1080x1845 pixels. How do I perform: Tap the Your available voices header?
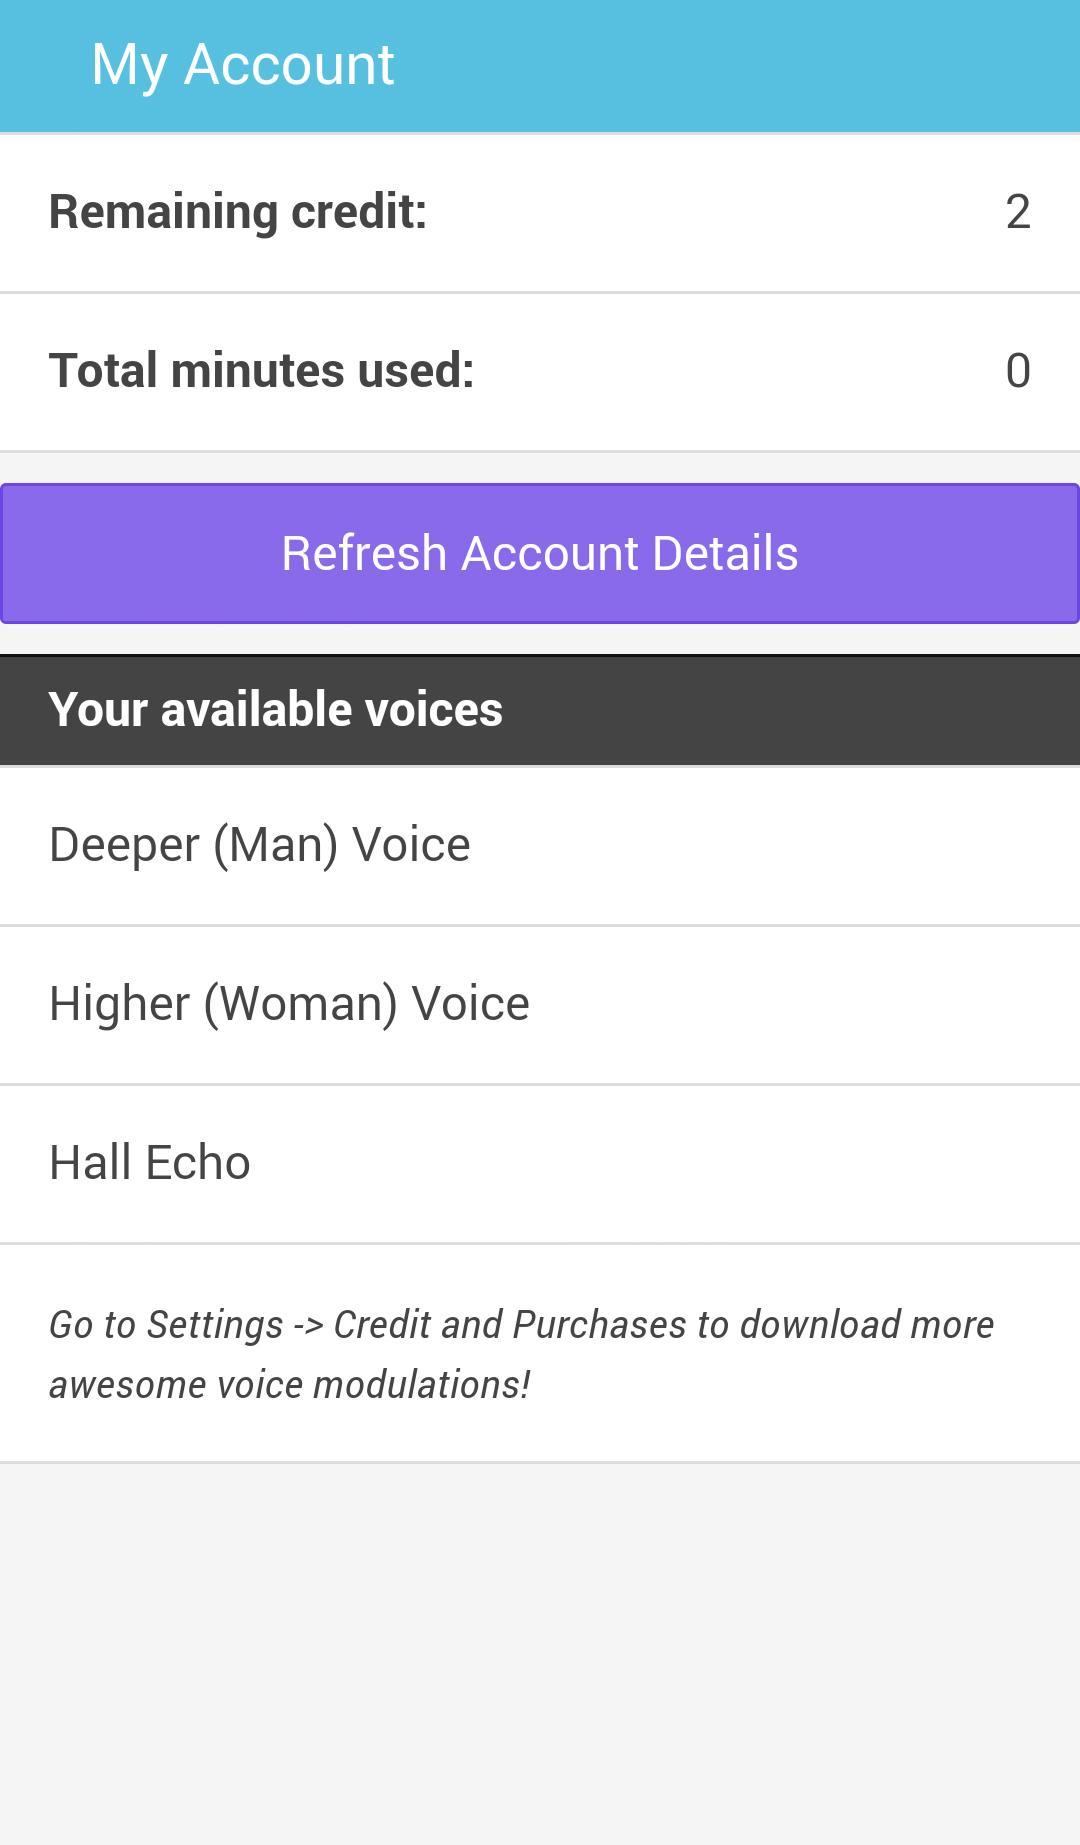276,709
